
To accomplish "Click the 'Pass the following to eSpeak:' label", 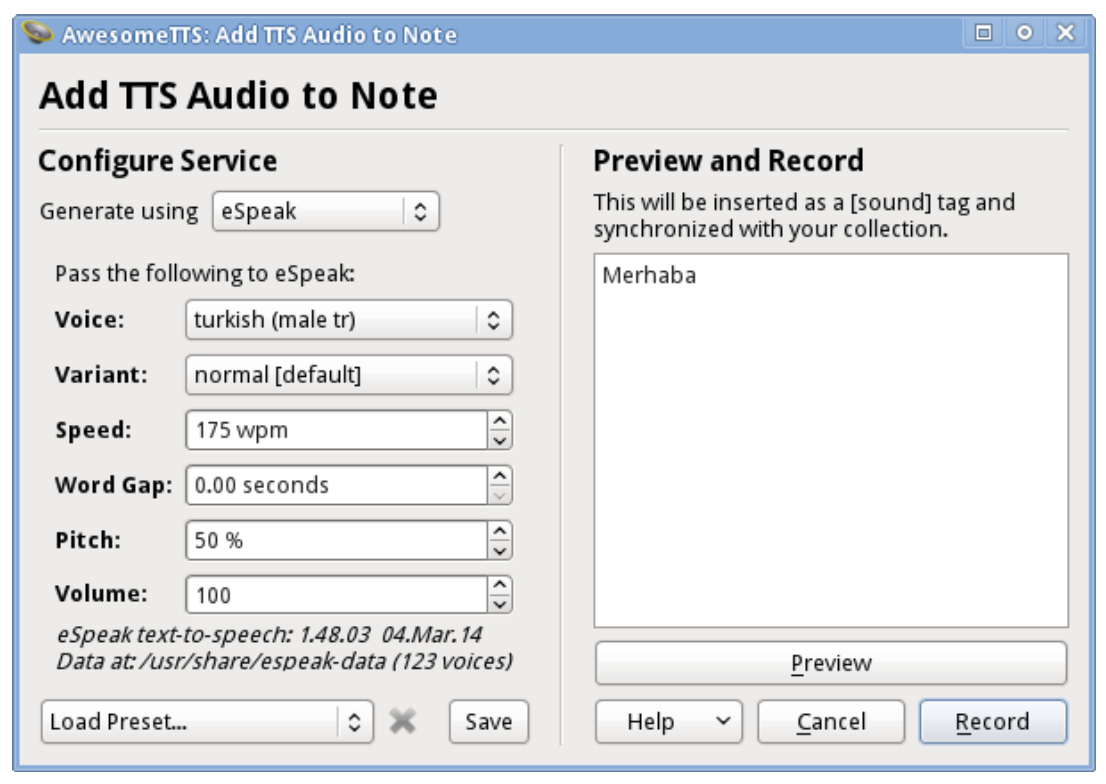I will pyautogui.click(x=205, y=273).
